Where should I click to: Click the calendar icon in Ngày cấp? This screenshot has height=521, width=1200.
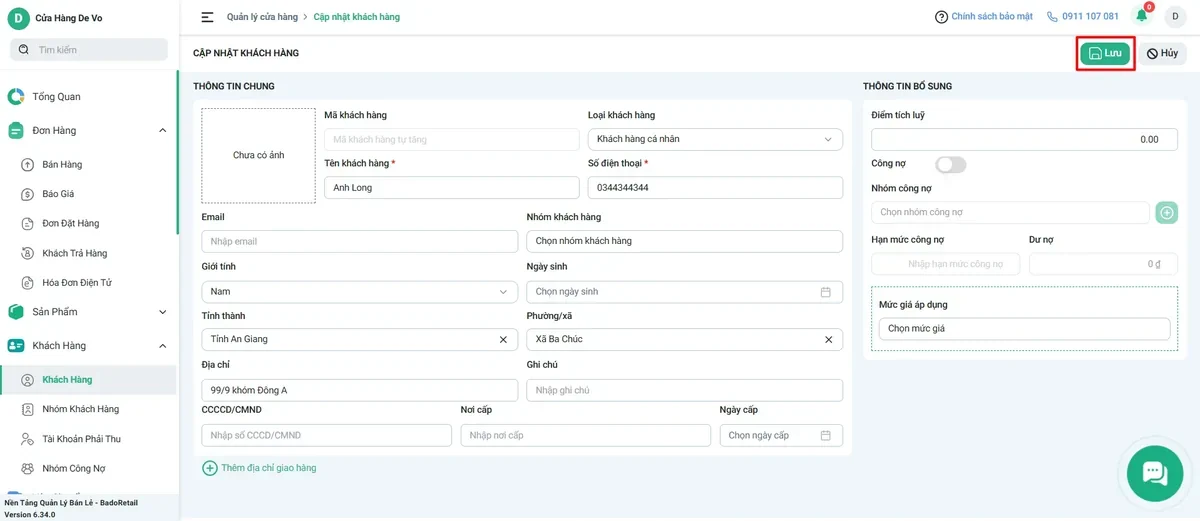826,436
